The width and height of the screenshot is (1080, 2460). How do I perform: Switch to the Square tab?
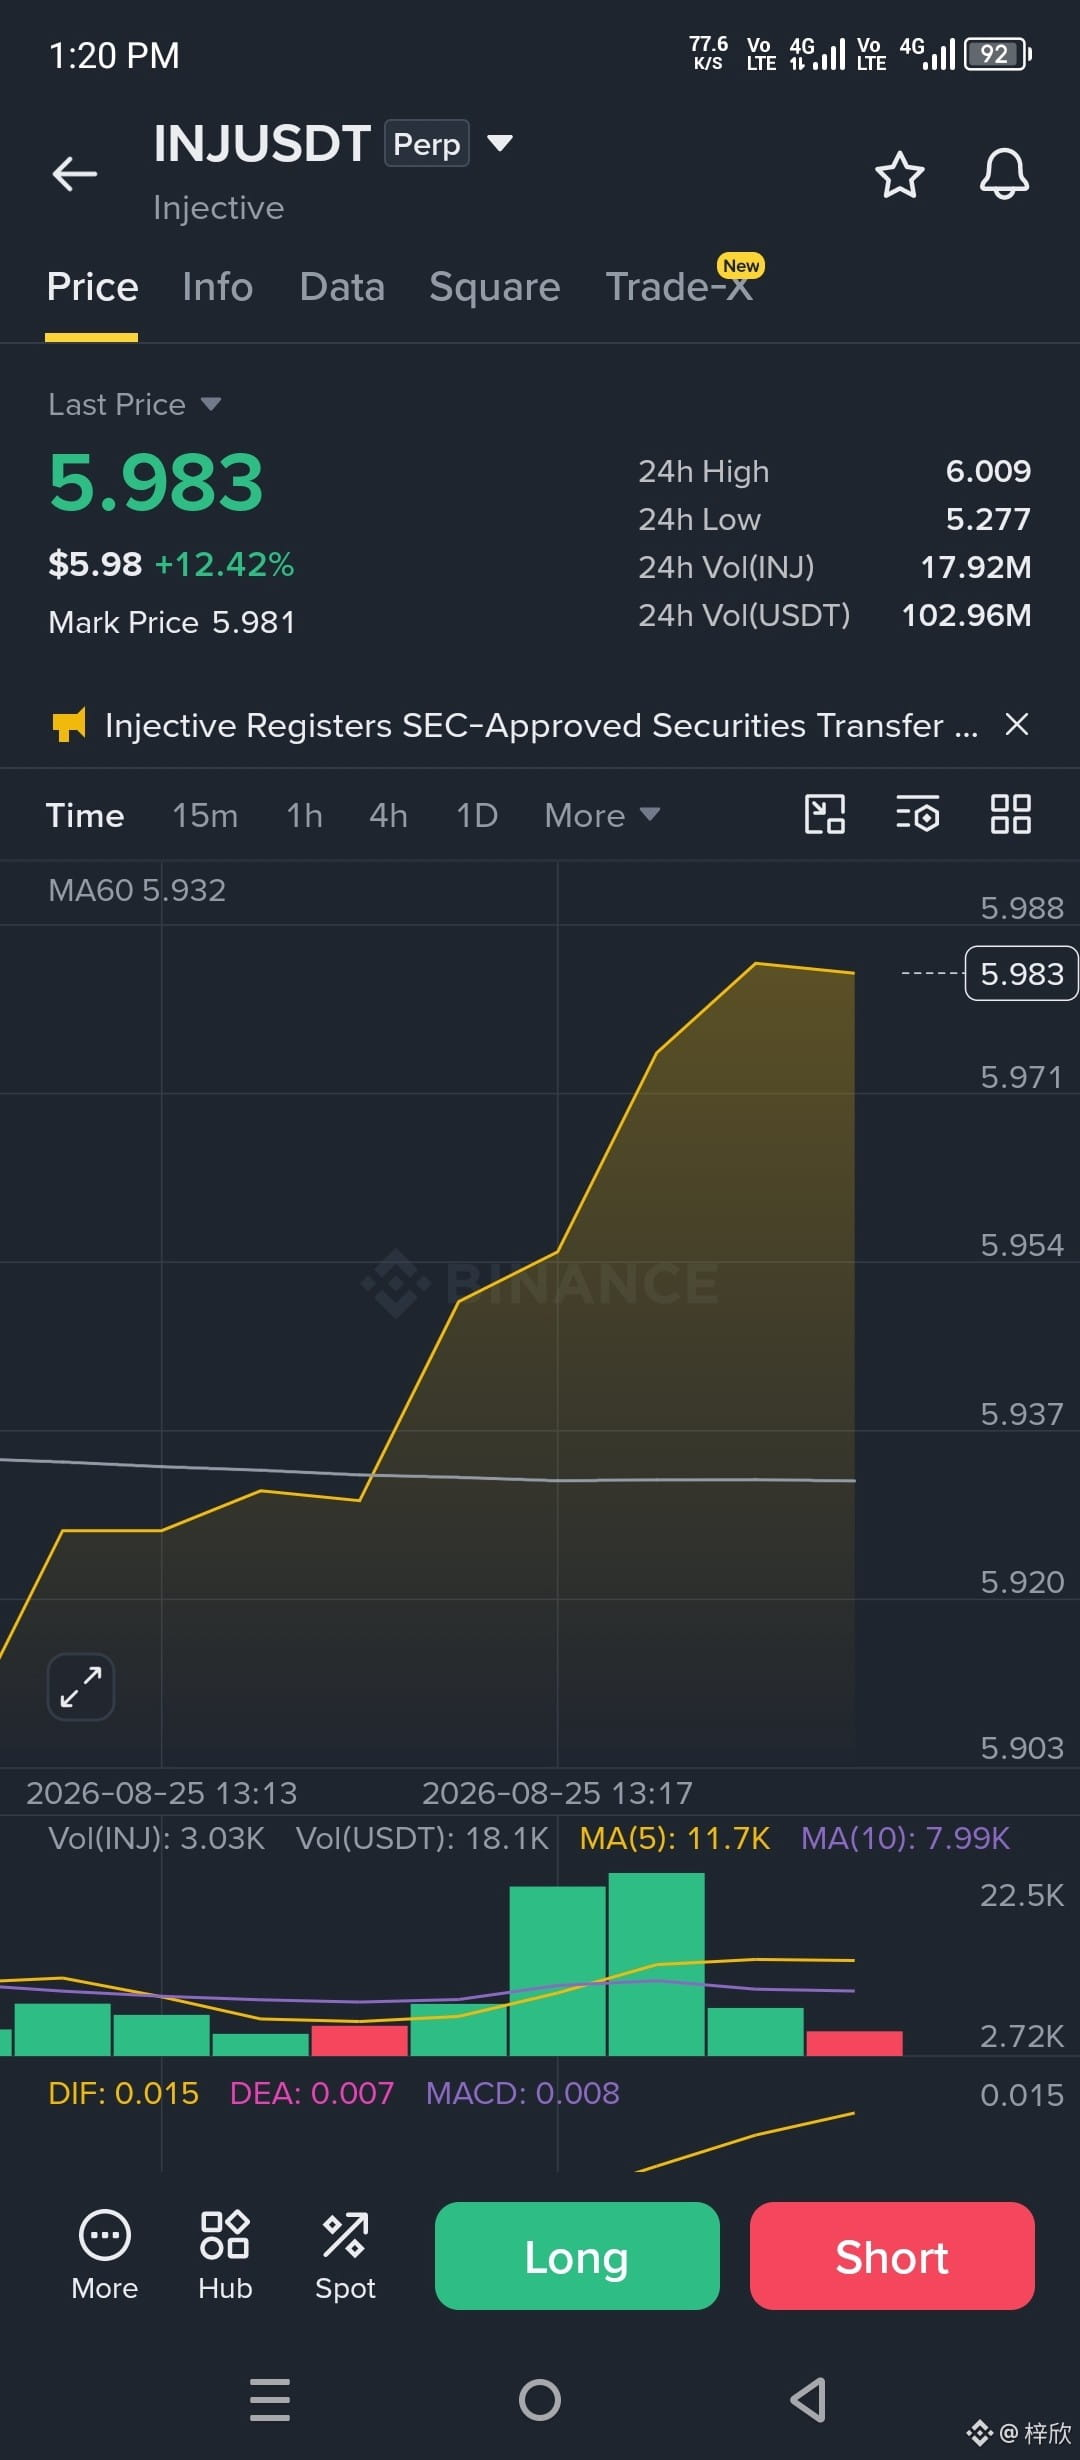point(494,287)
